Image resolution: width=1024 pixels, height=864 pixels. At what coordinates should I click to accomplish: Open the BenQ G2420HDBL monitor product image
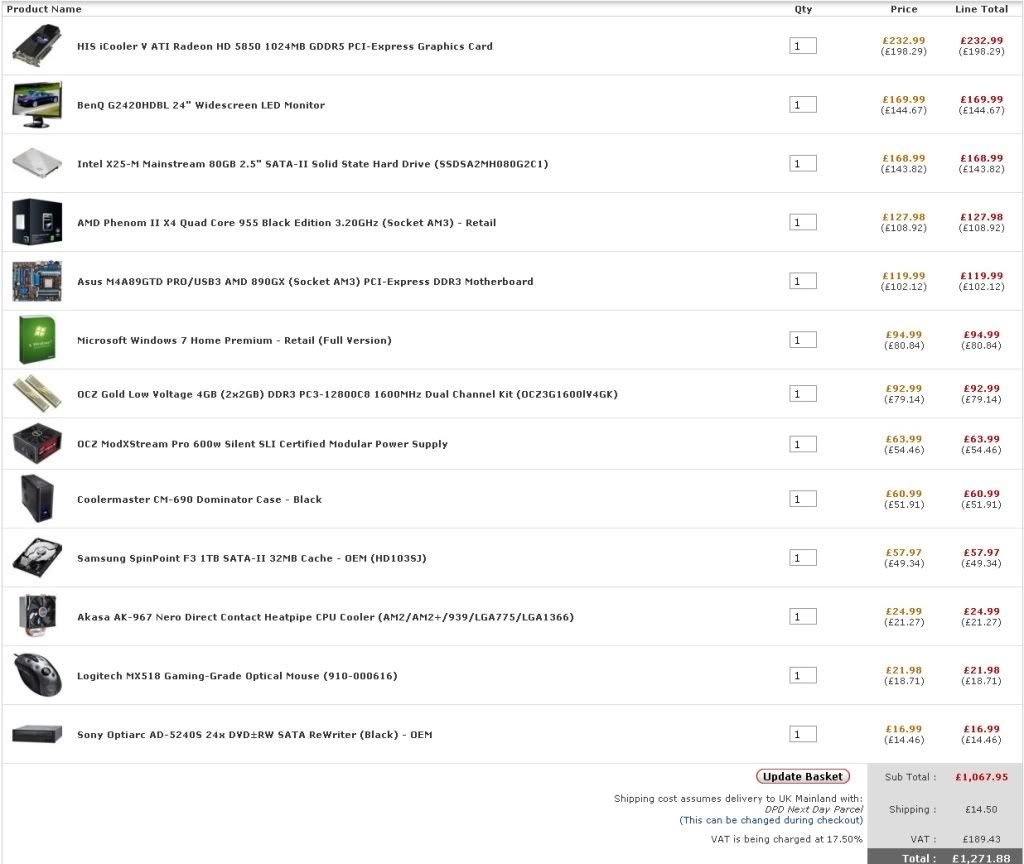(37, 104)
